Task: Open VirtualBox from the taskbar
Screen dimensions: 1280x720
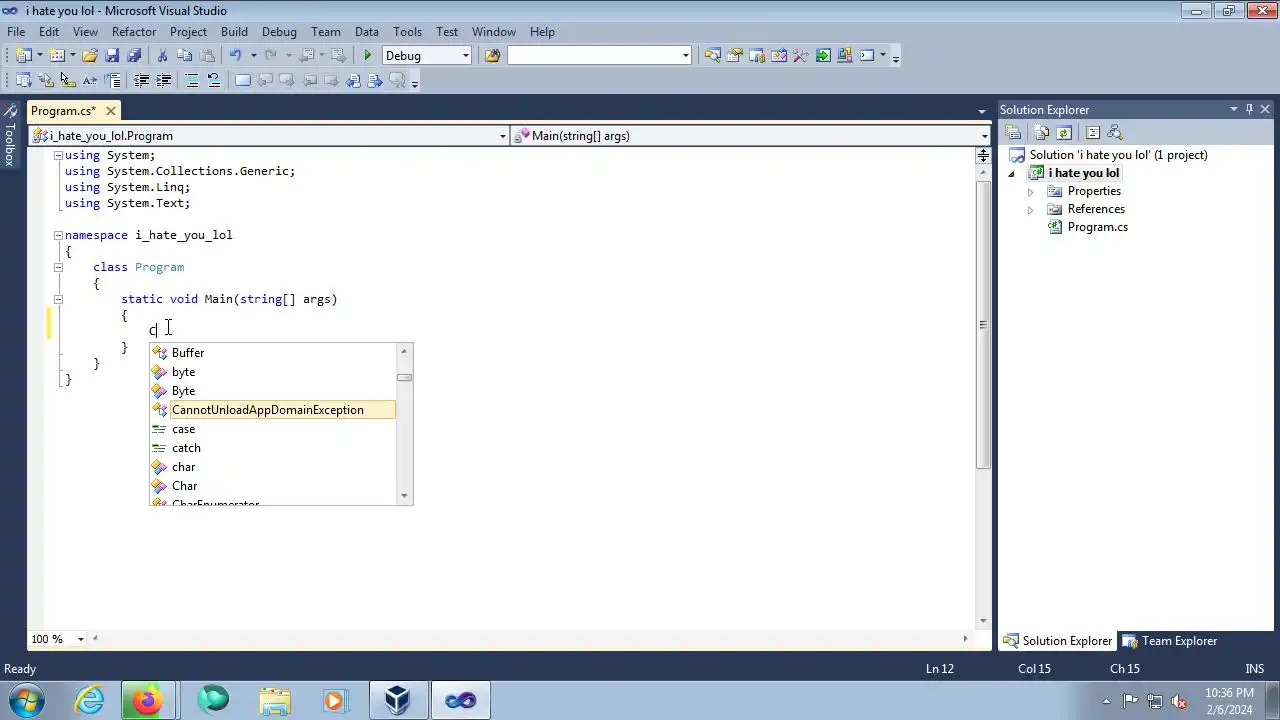Action: [x=398, y=700]
